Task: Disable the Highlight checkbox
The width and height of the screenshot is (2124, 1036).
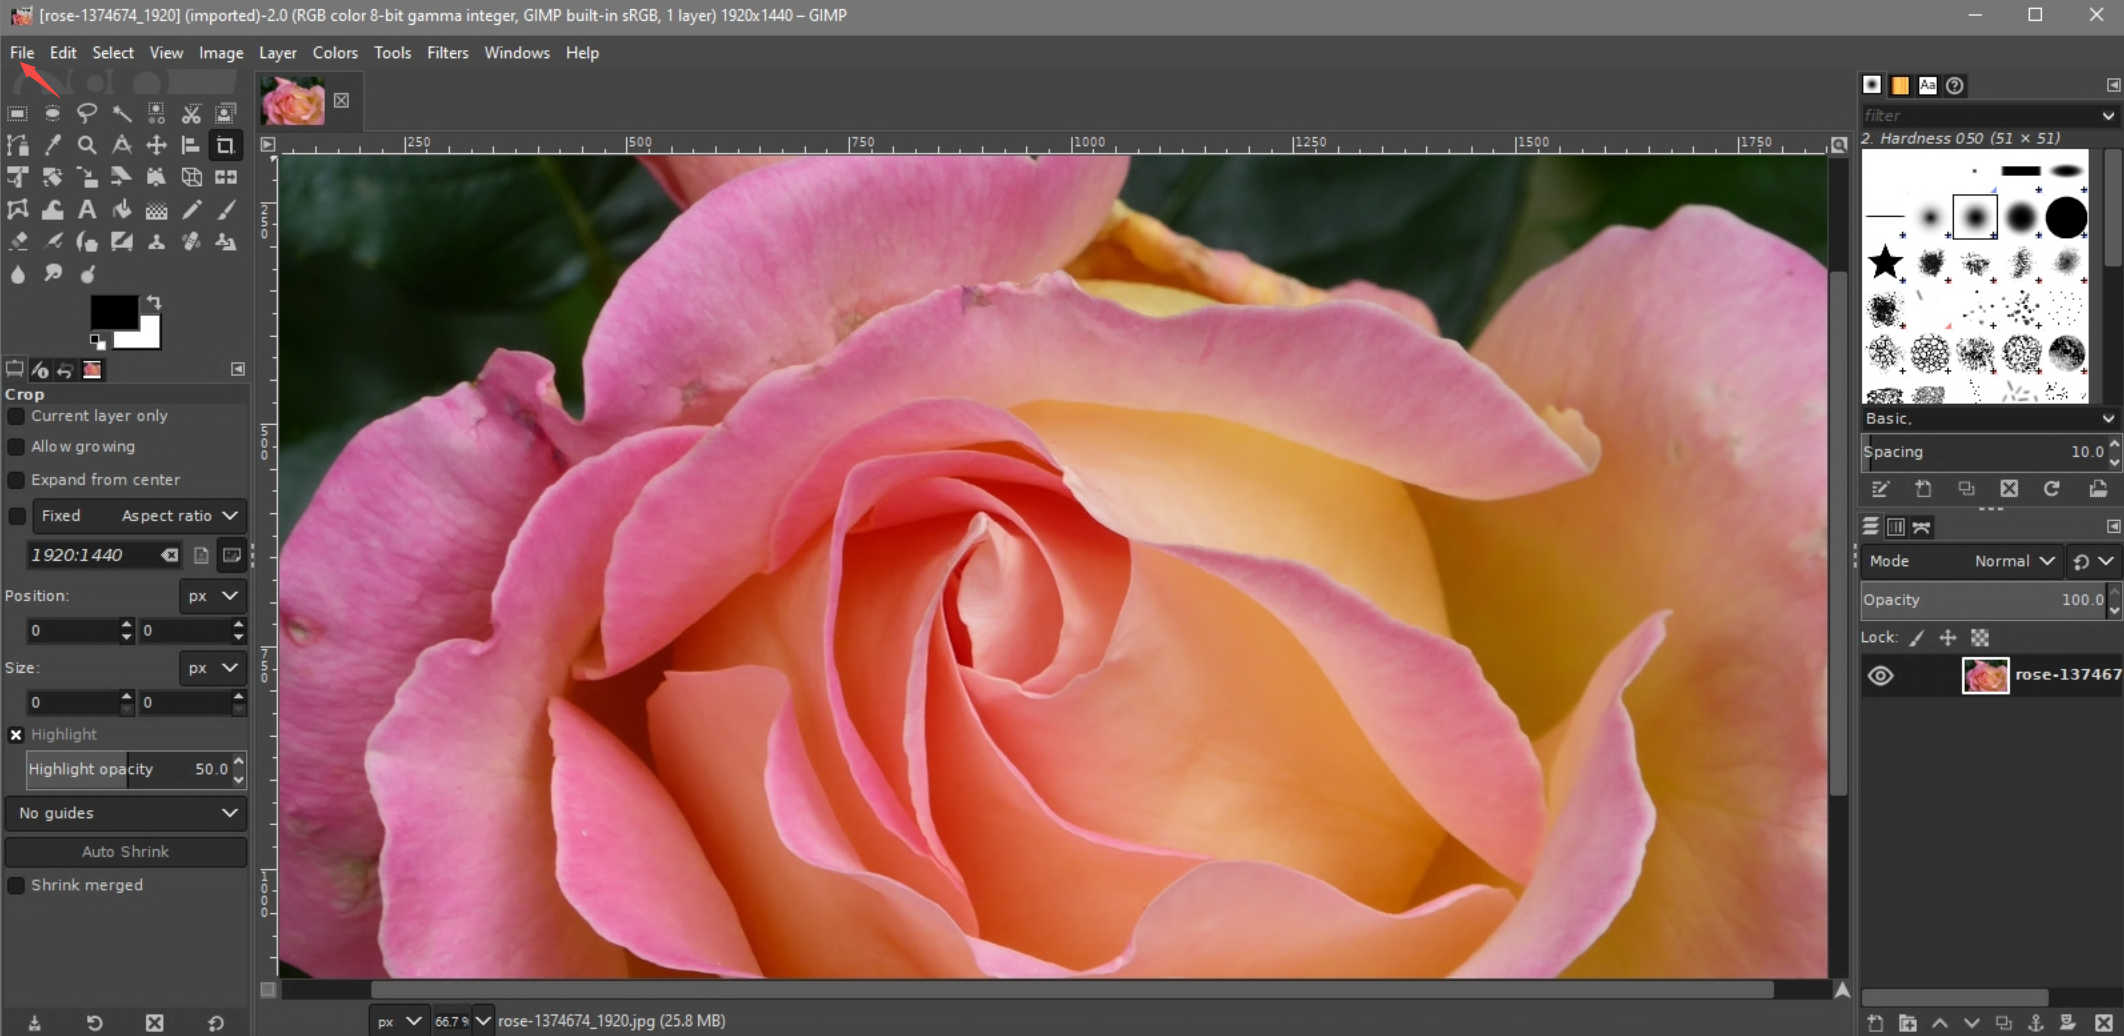Action: tap(16, 735)
